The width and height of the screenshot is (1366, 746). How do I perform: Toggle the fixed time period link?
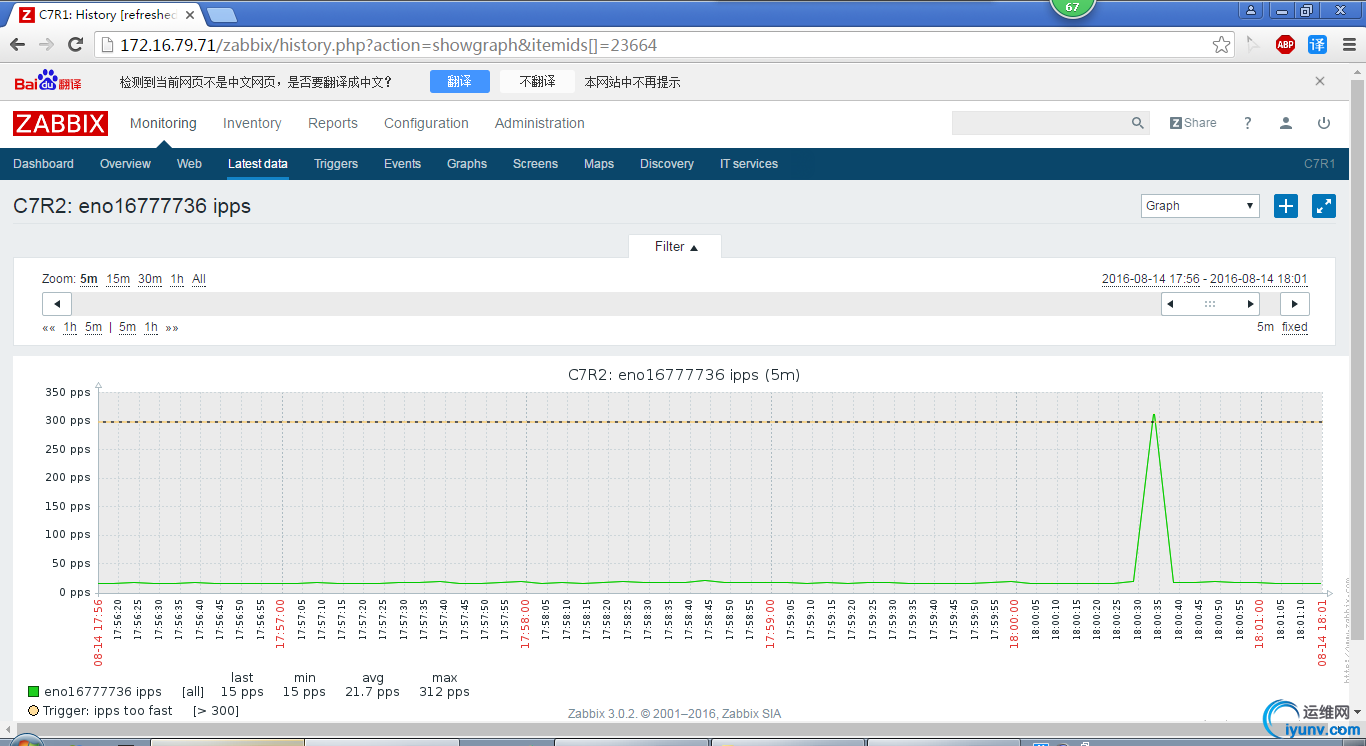click(x=1295, y=327)
